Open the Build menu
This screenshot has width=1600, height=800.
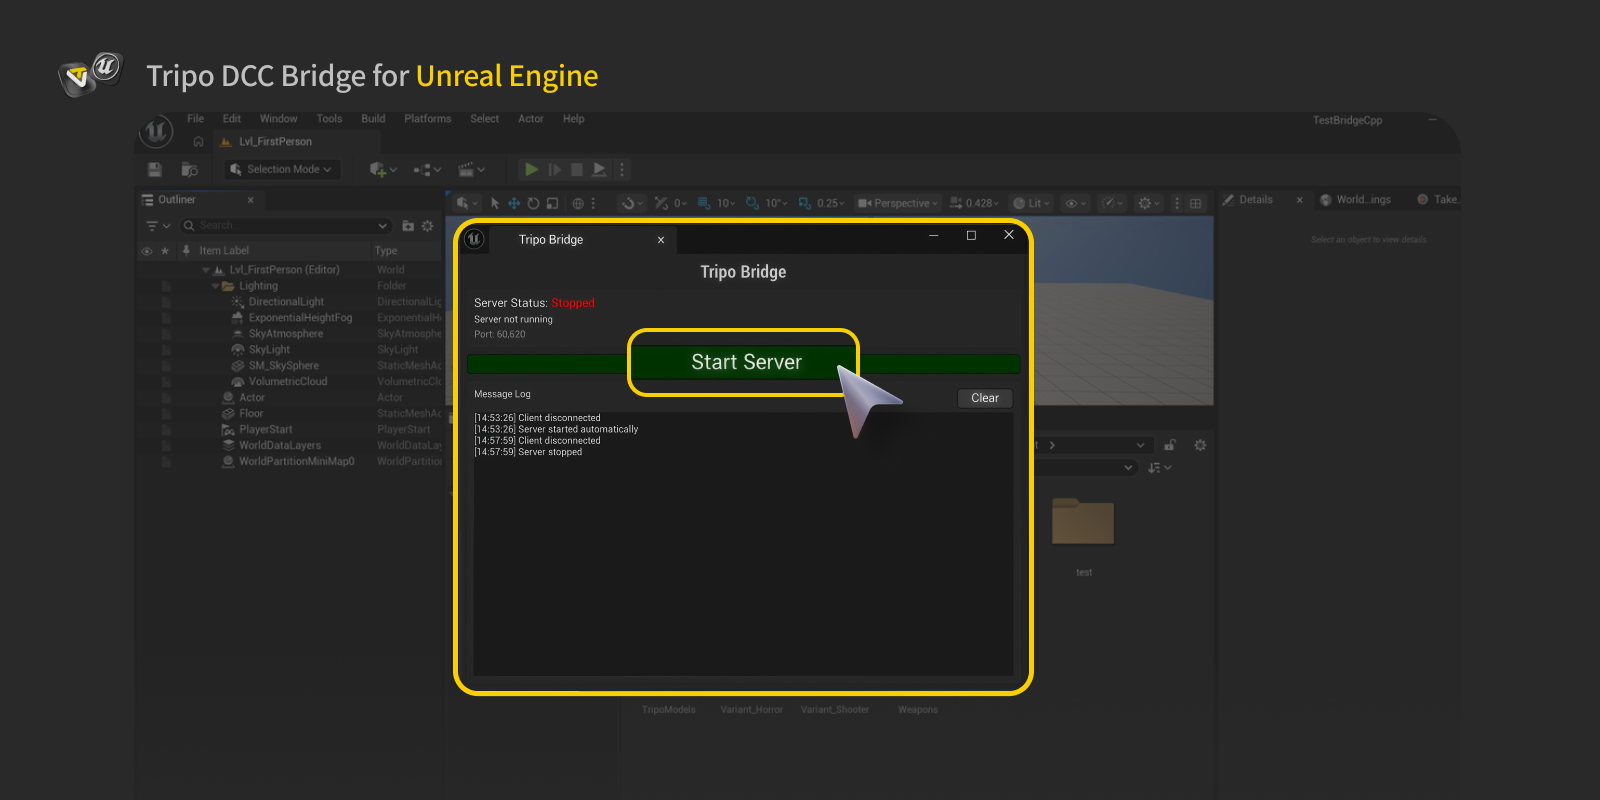click(x=373, y=119)
